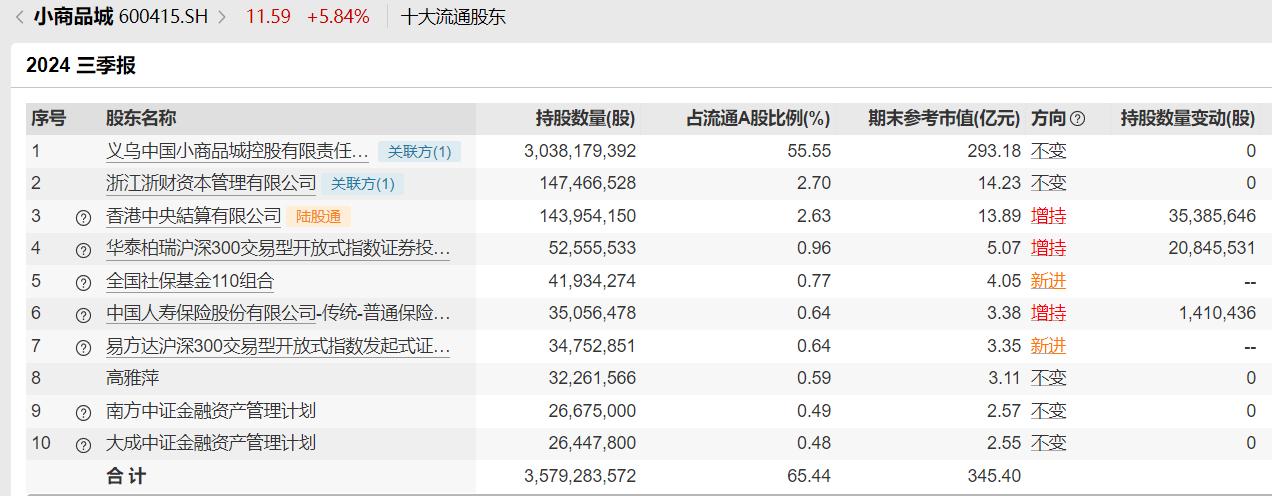
Task: Select holdings value 3,038,179,392
Action: tap(580, 151)
